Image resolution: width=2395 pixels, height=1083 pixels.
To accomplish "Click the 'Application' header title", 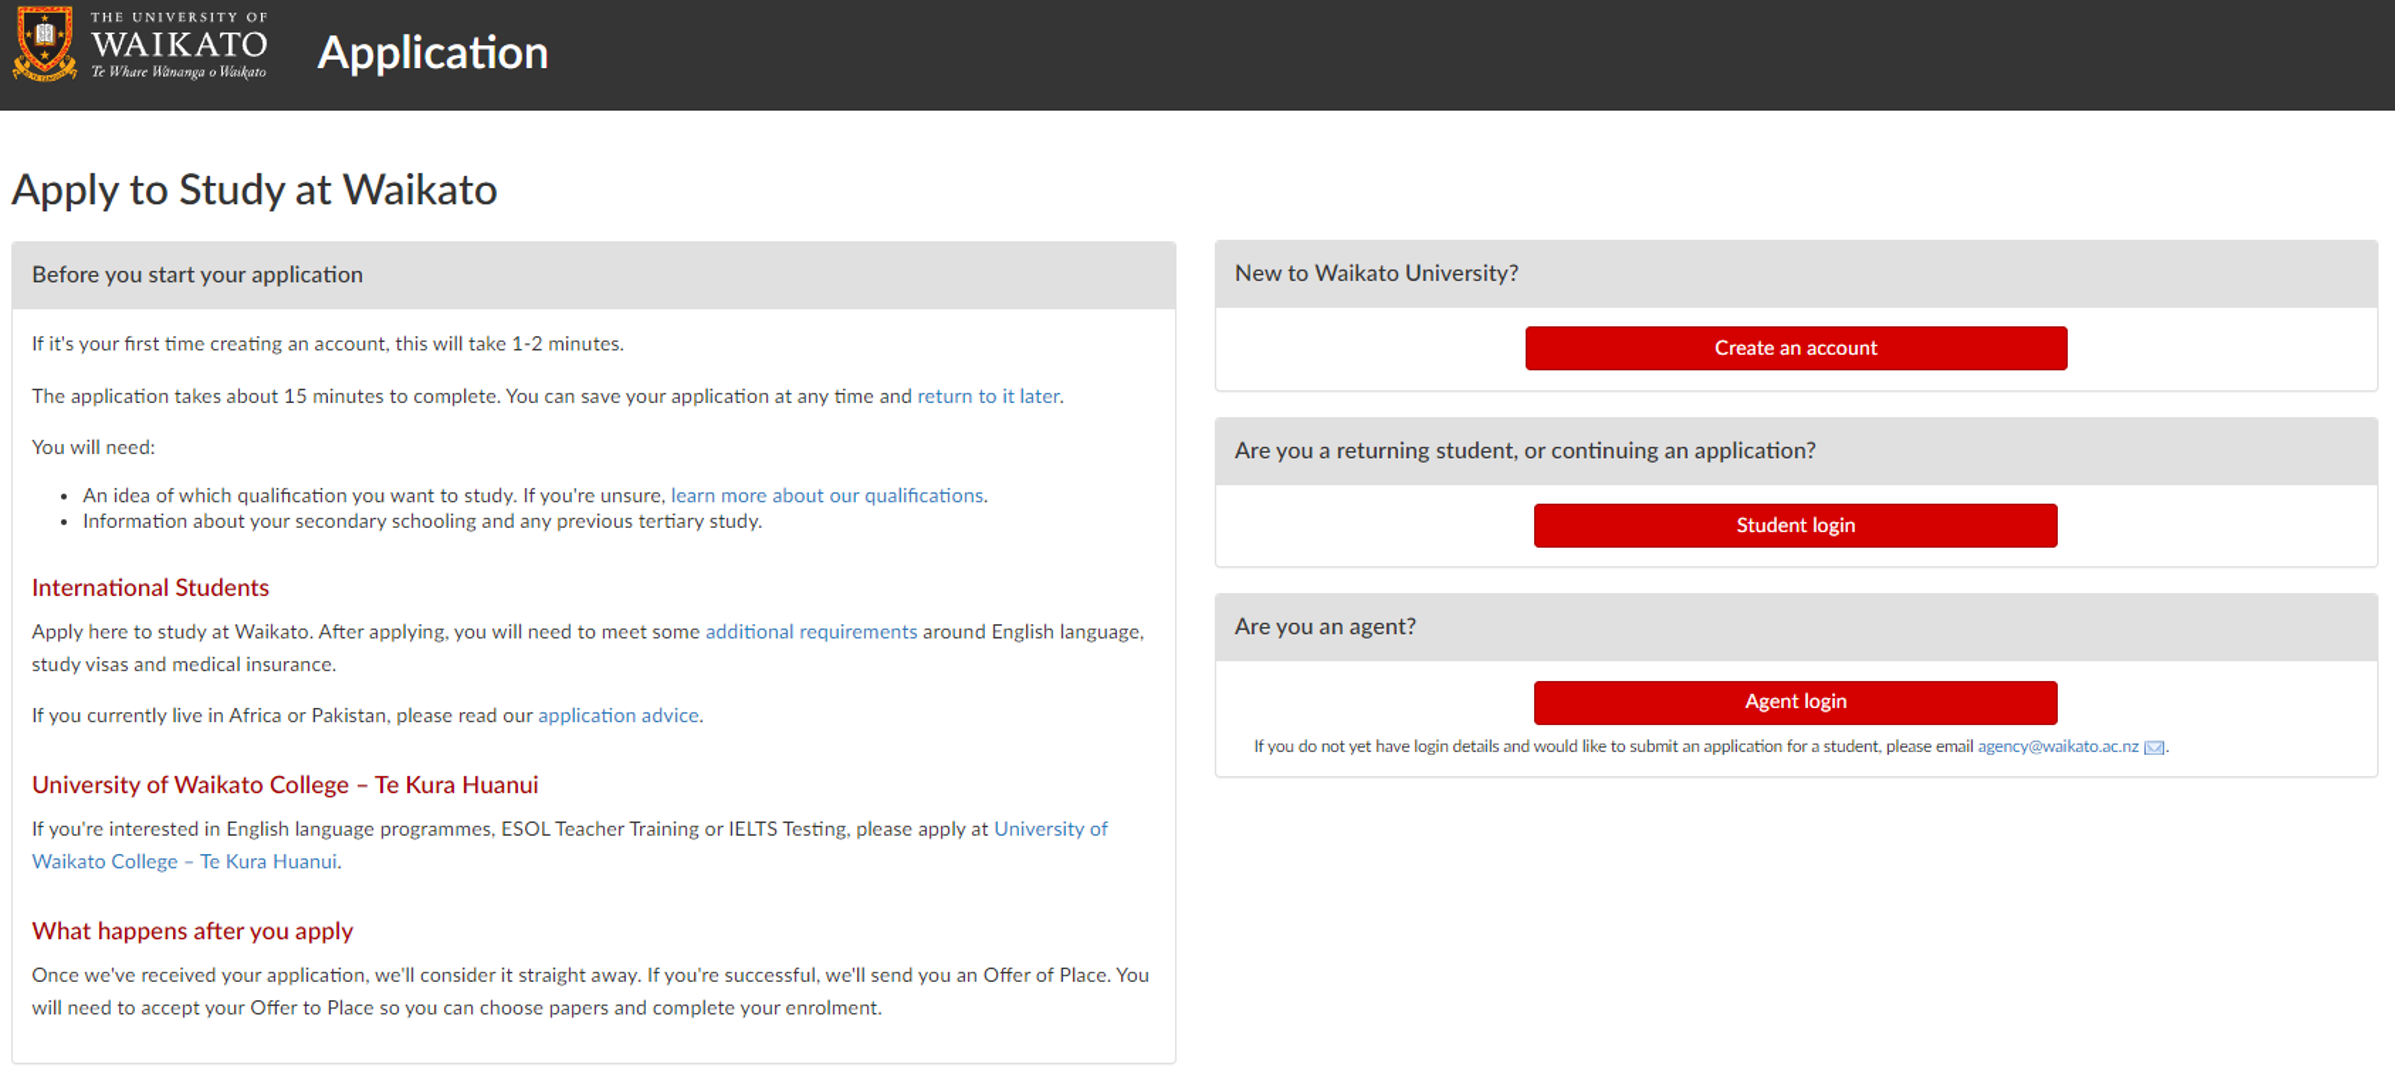I will (432, 52).
